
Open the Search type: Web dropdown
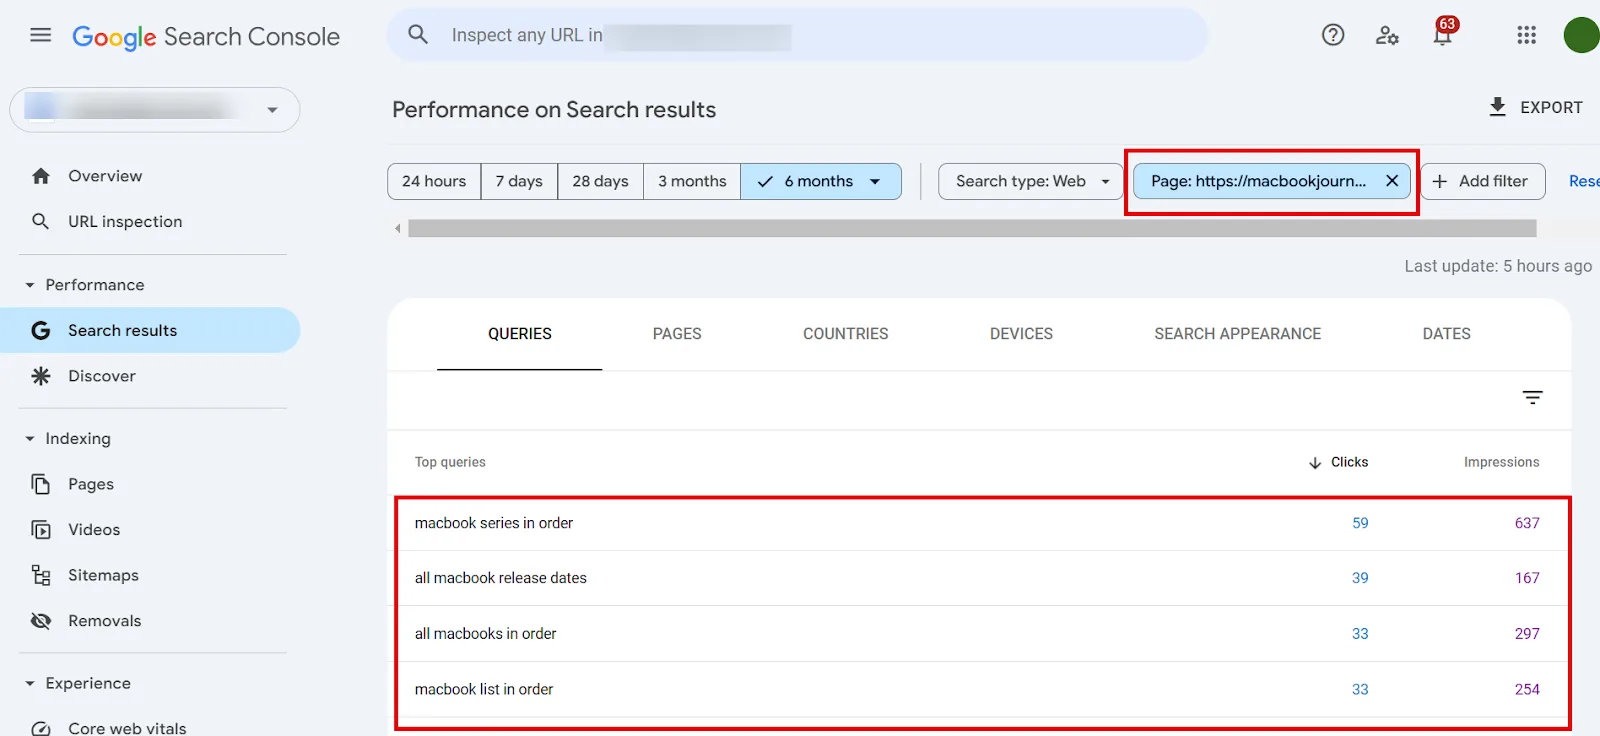1031,181
